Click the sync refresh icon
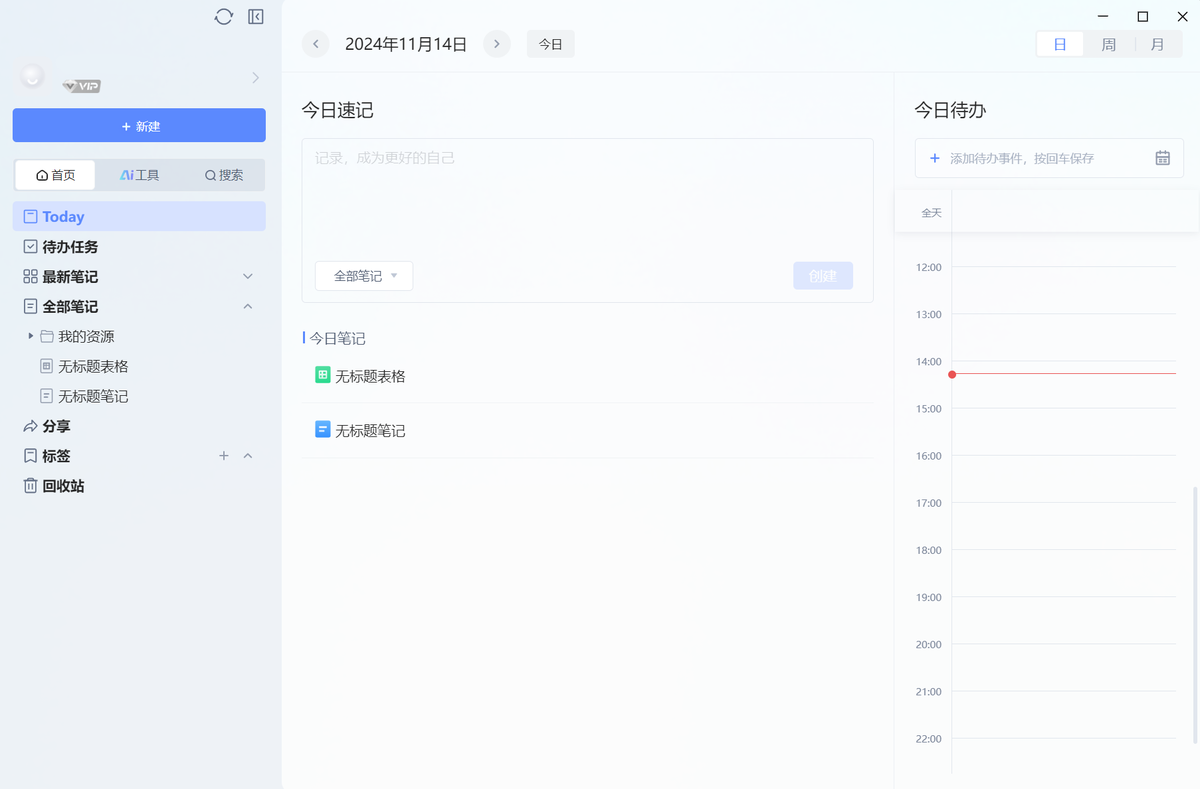This screenshot has width=1200, height=789. point(223,16)
